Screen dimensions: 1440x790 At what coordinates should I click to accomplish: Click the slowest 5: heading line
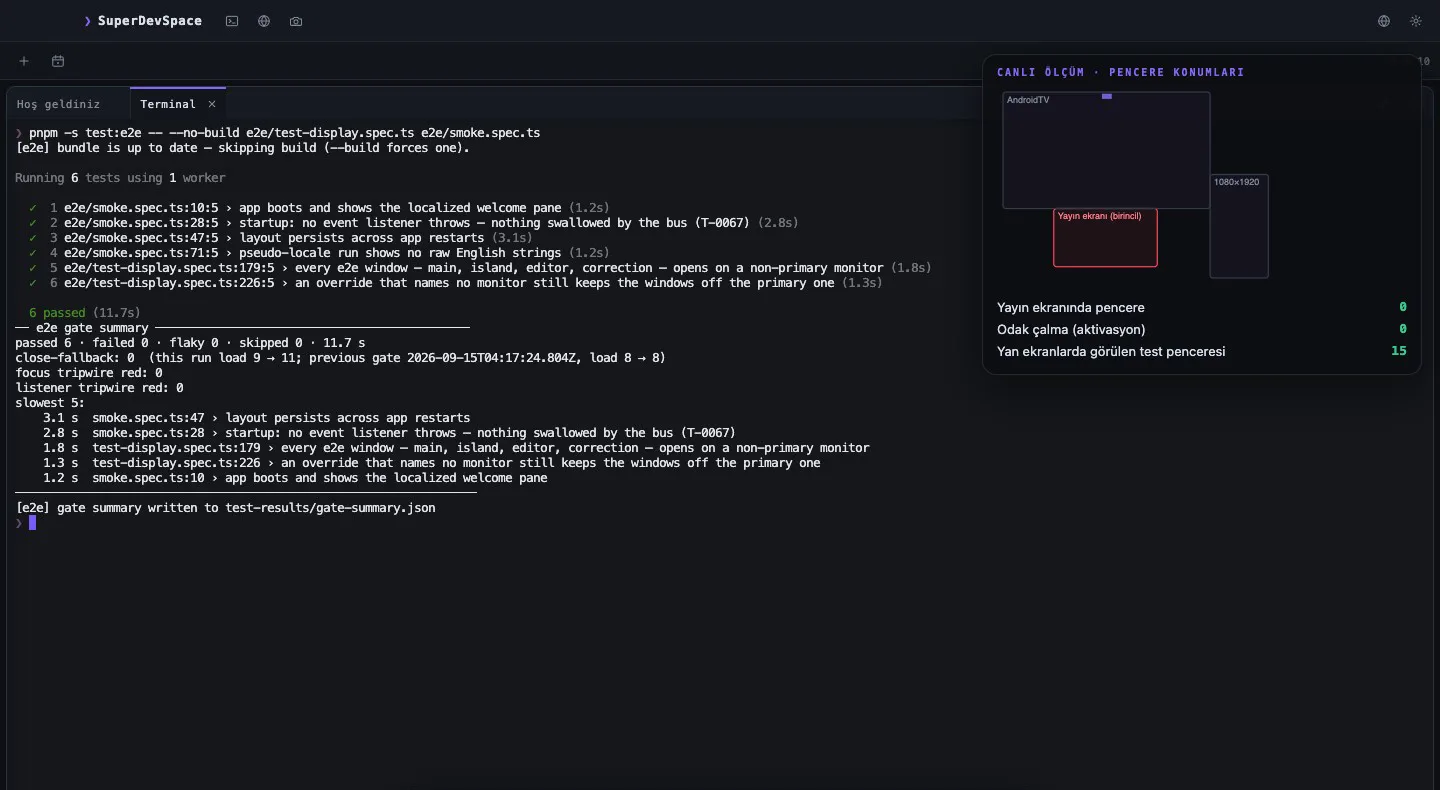(50, 403)
